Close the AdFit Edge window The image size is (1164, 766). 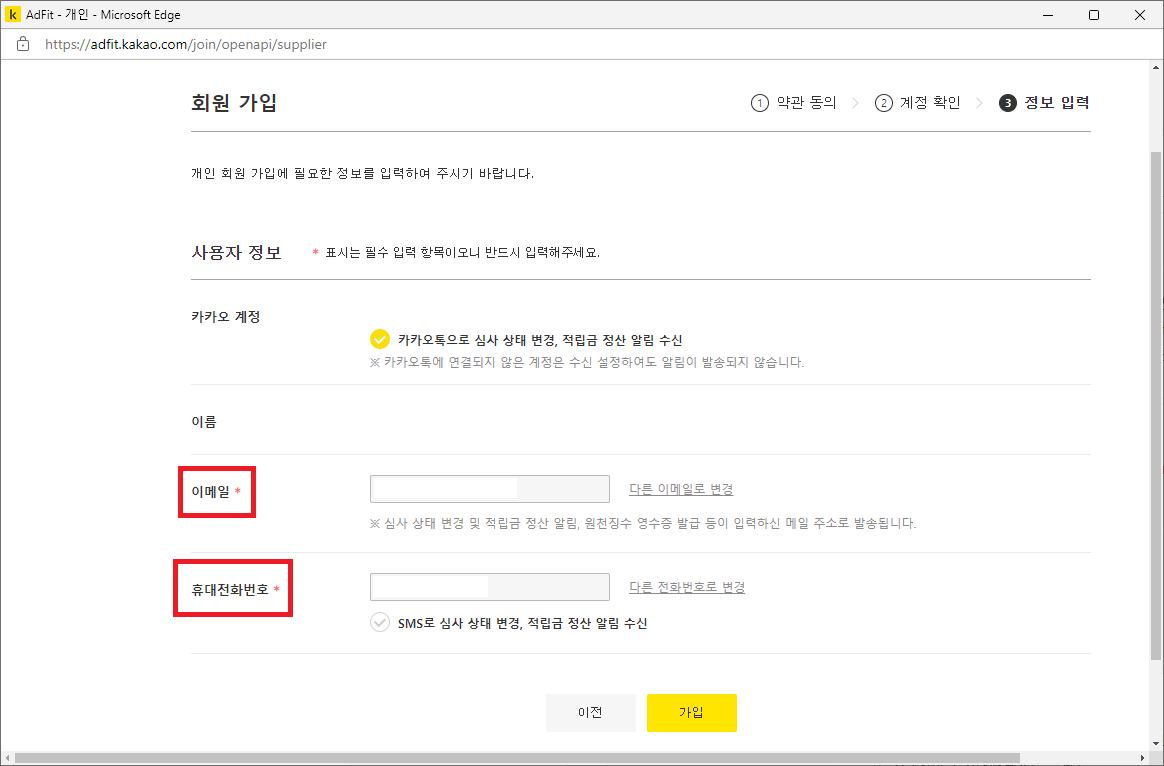click(1140, 15)
